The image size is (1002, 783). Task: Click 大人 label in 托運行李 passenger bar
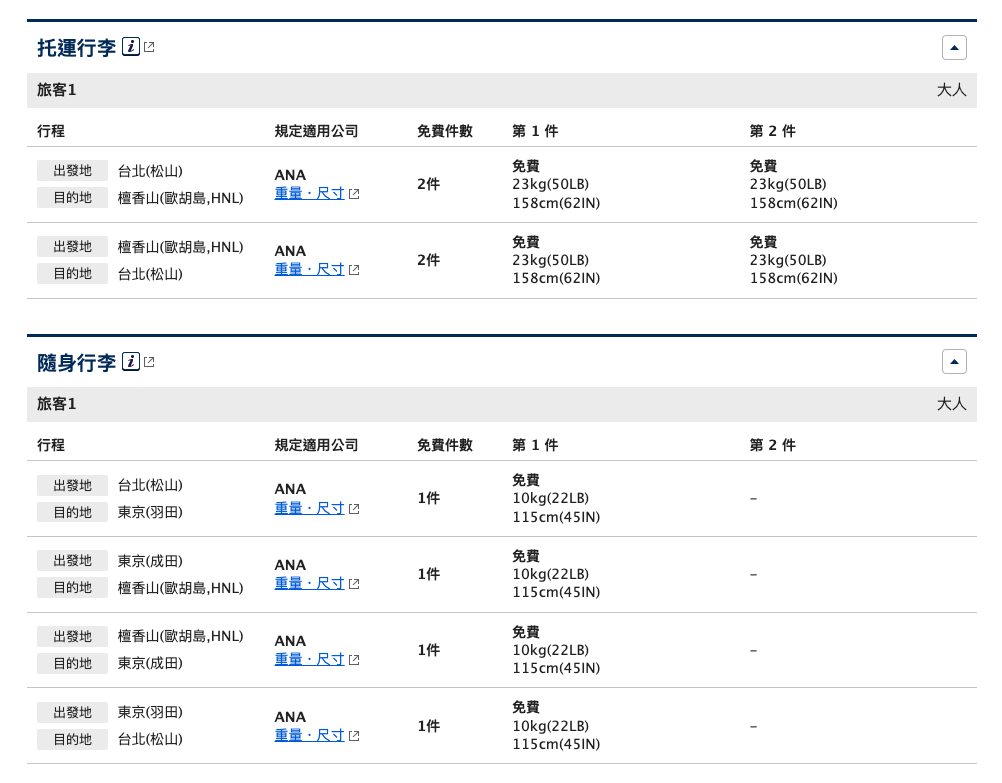click(x=952, y=90)
